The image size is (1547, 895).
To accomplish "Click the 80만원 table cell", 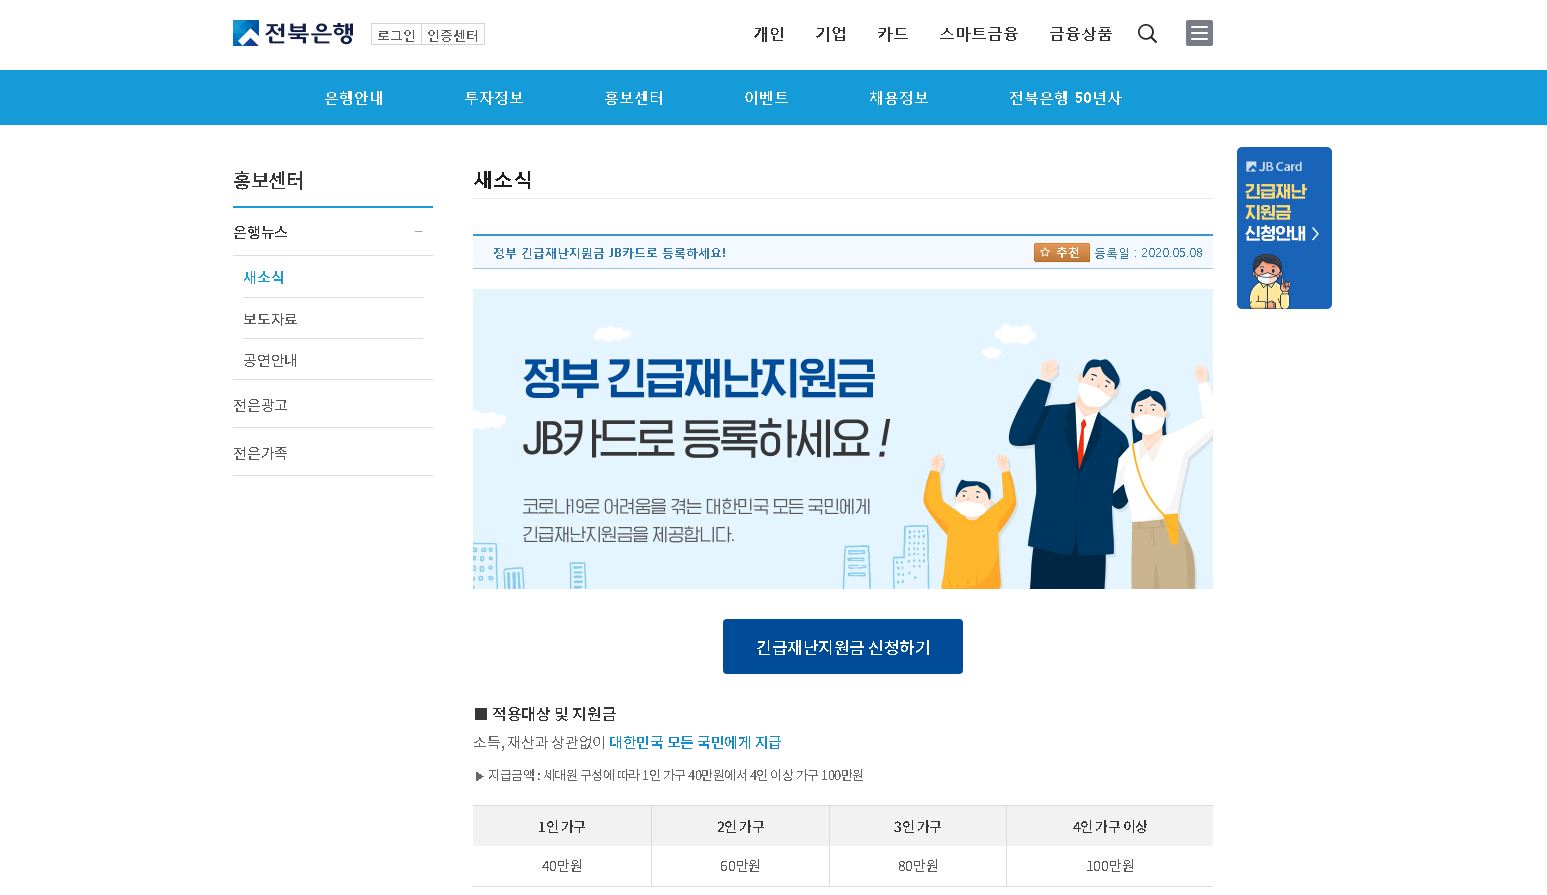I will point(918,866).
